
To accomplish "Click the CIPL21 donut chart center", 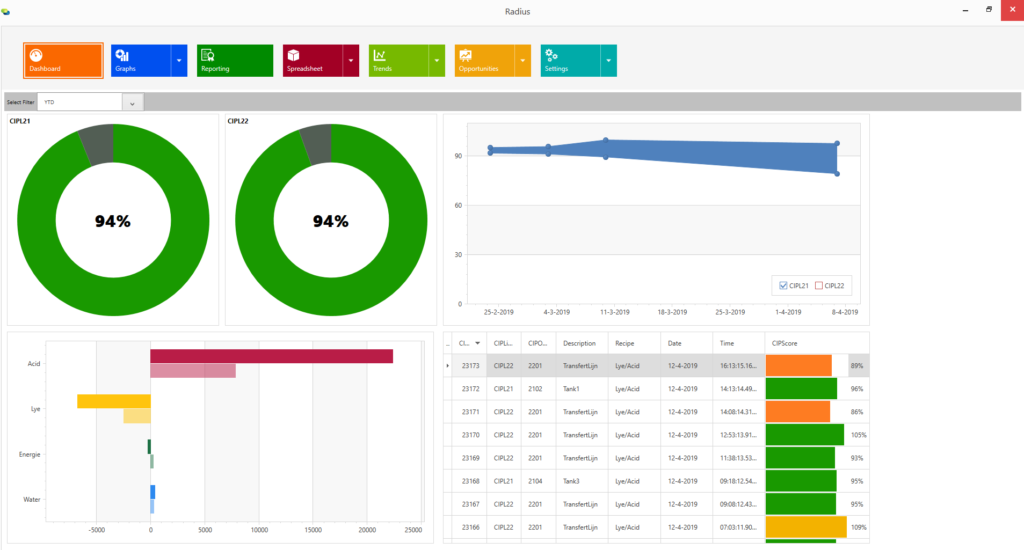I will coord(112,221).
